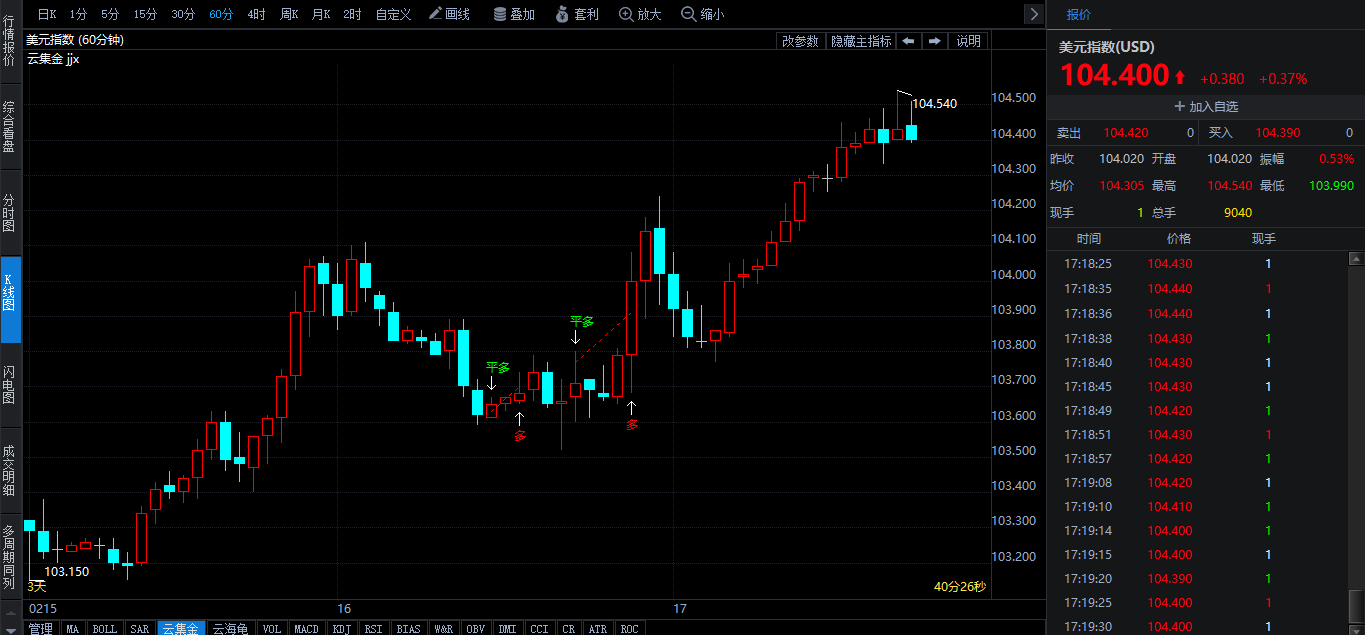Switch to 日K daily period
The image size is (1365, 635).
click(x=47, y=14)
